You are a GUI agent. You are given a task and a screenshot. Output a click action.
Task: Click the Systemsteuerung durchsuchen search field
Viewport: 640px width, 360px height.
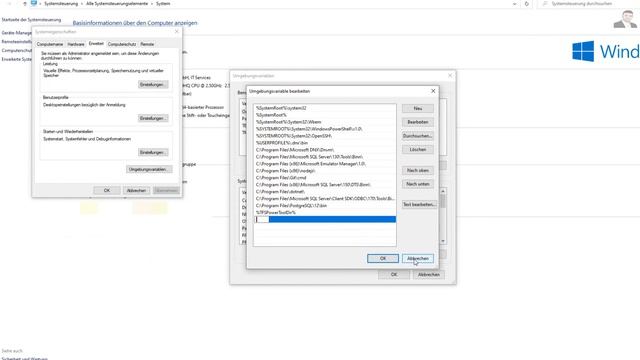click(589, 4)
